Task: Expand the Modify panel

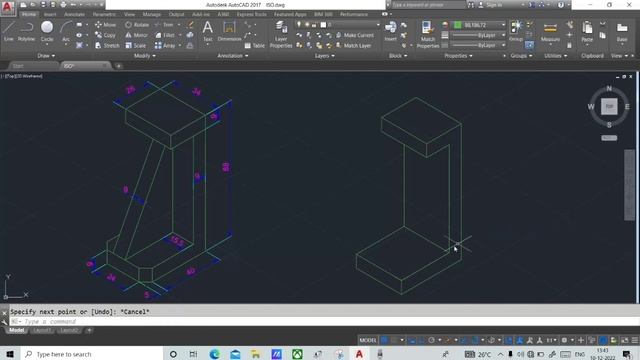Action: click(144, 56)
